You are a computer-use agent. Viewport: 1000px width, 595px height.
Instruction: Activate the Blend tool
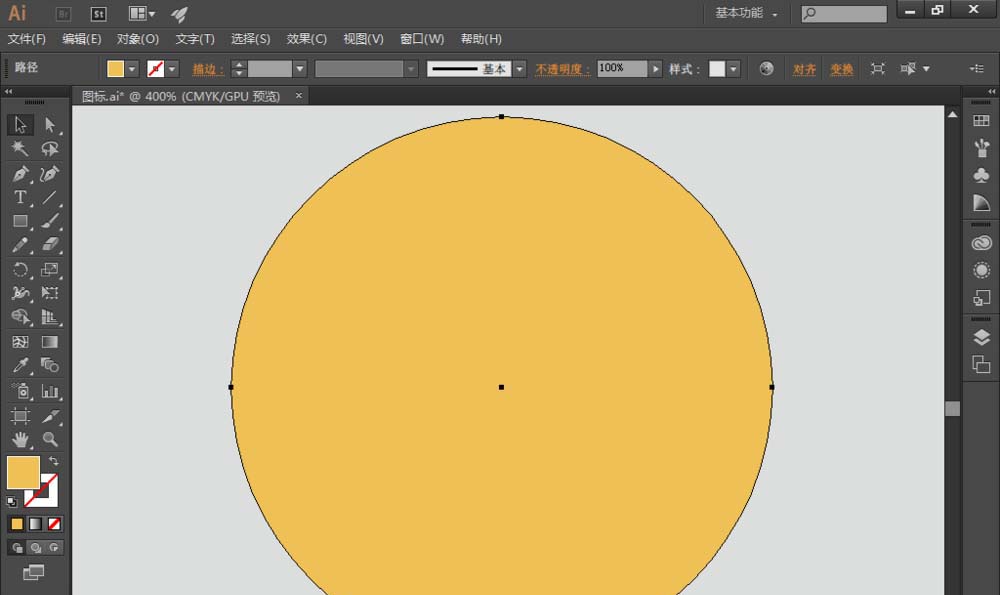[50, 365]
